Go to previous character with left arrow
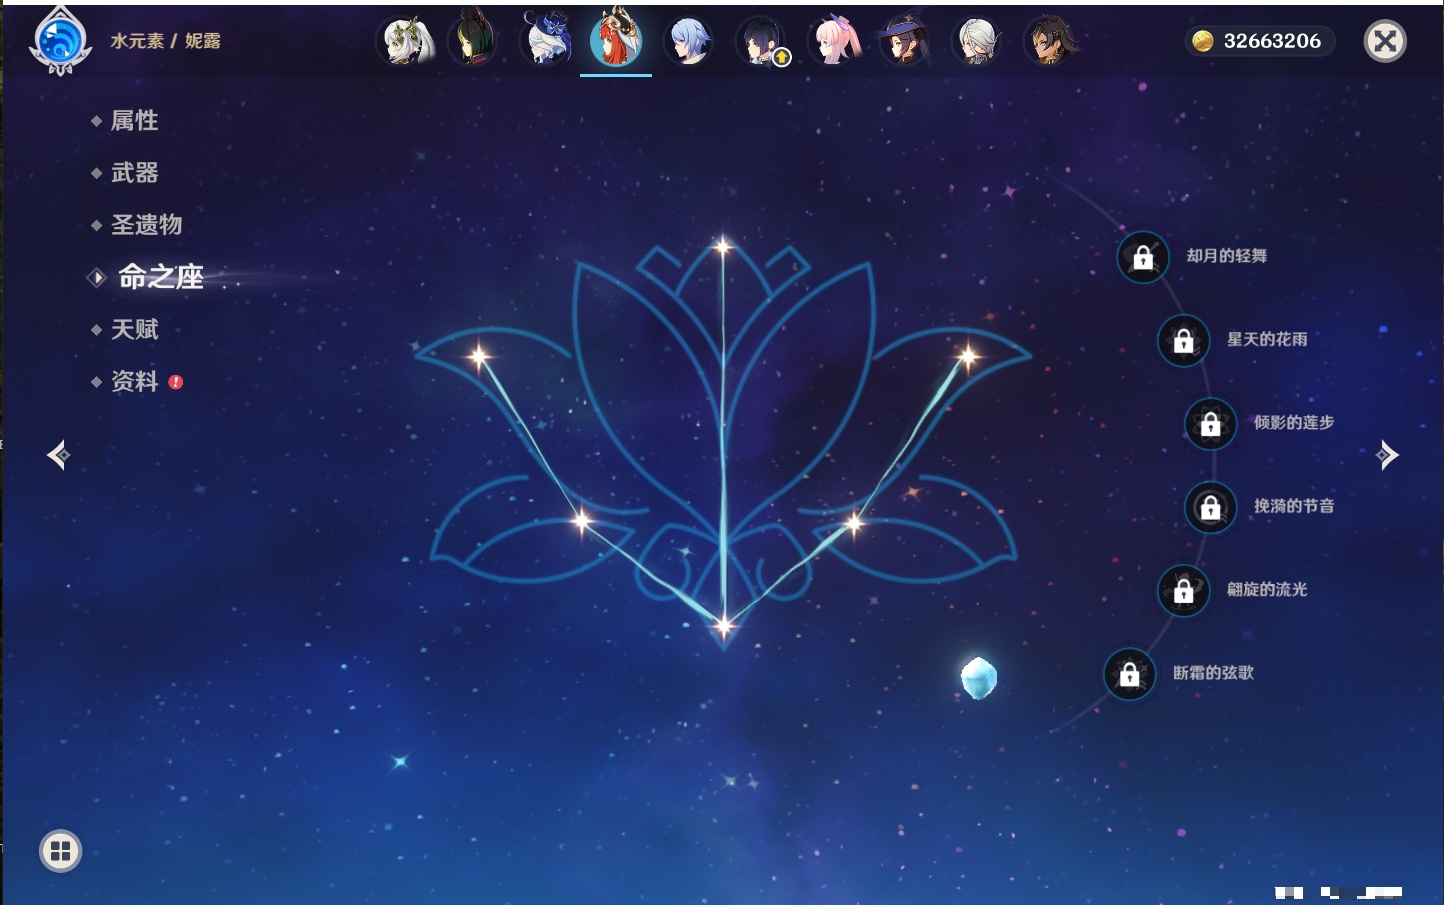The height and width of the screenshot is (905, 1444). pos(58,455)
